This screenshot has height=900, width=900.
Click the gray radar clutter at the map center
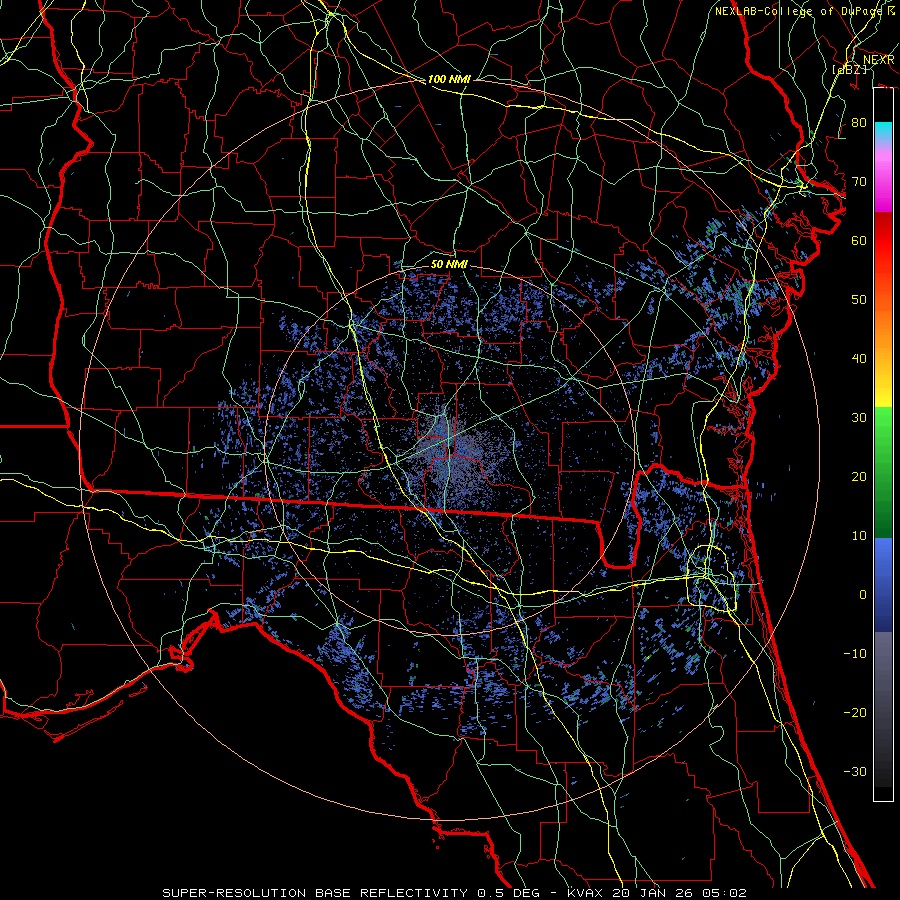pos(453,453)
